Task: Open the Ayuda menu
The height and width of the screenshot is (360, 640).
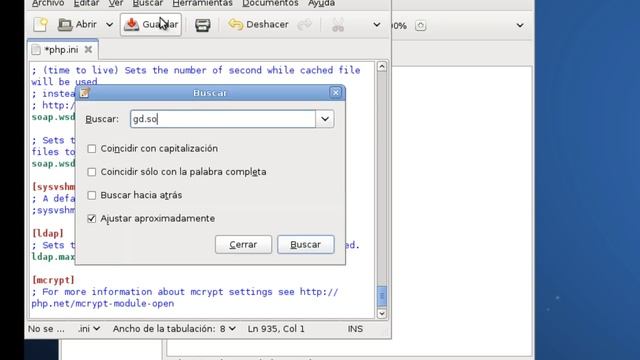Action: click(x=321, y=3)
